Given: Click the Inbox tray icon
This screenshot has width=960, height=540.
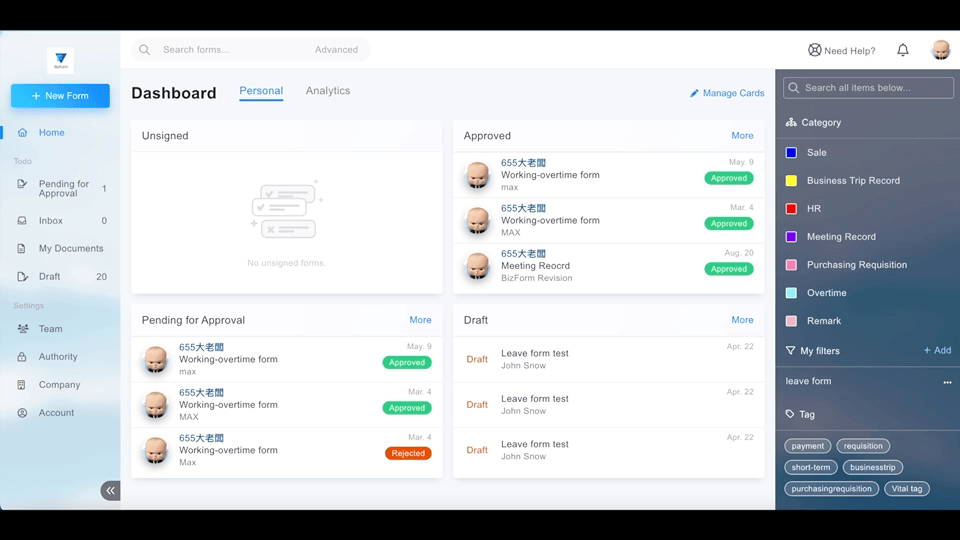Looking at the screenshot, I should pyautogui.click(x=22, y=221).
